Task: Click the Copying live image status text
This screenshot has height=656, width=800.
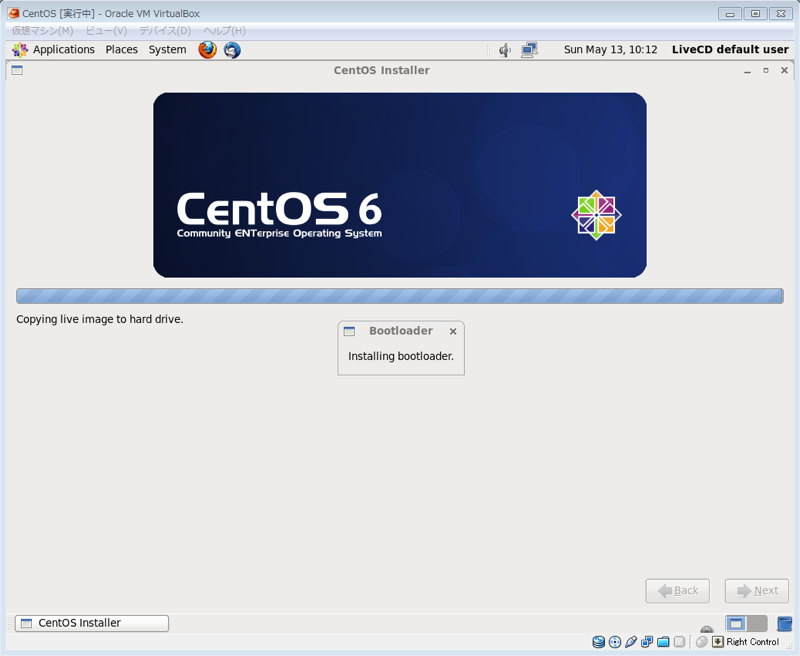Action: click(99, 319)
